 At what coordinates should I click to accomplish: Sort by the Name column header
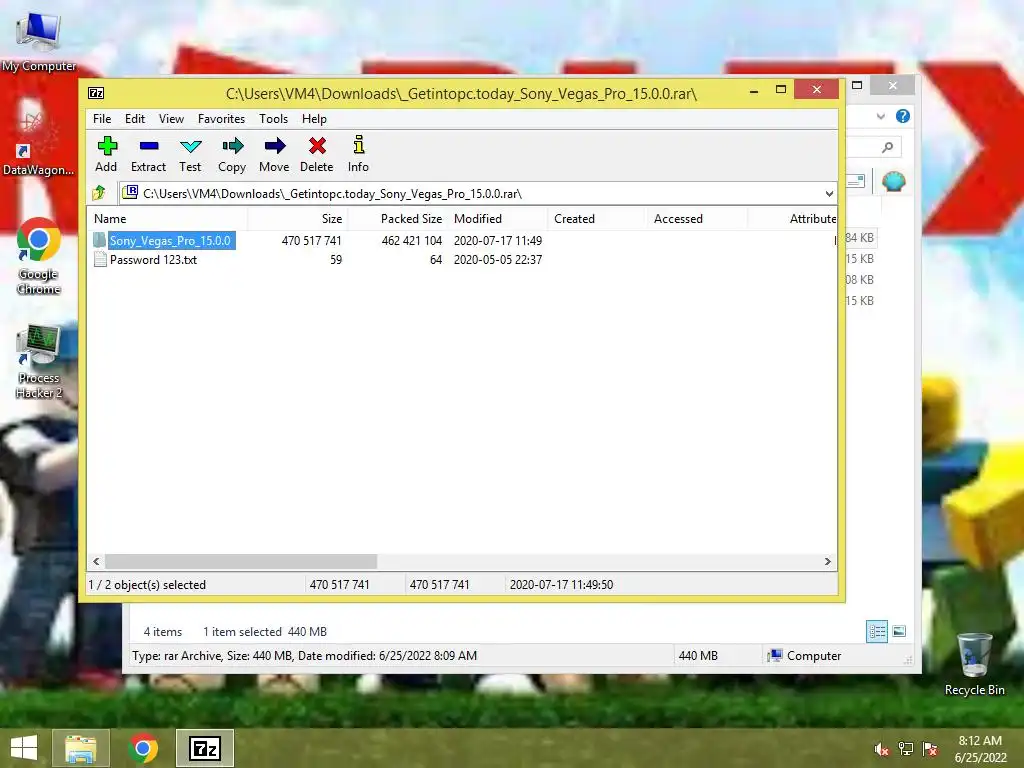click(167, 219)
